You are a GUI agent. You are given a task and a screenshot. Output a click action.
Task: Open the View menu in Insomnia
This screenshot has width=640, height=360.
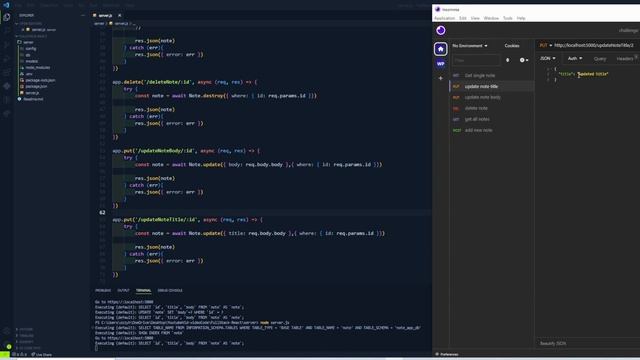pyautogui.click(x=475, y=18)
